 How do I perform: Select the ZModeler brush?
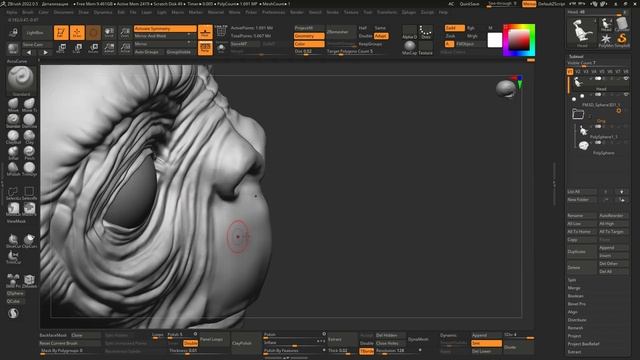point(29,281)
